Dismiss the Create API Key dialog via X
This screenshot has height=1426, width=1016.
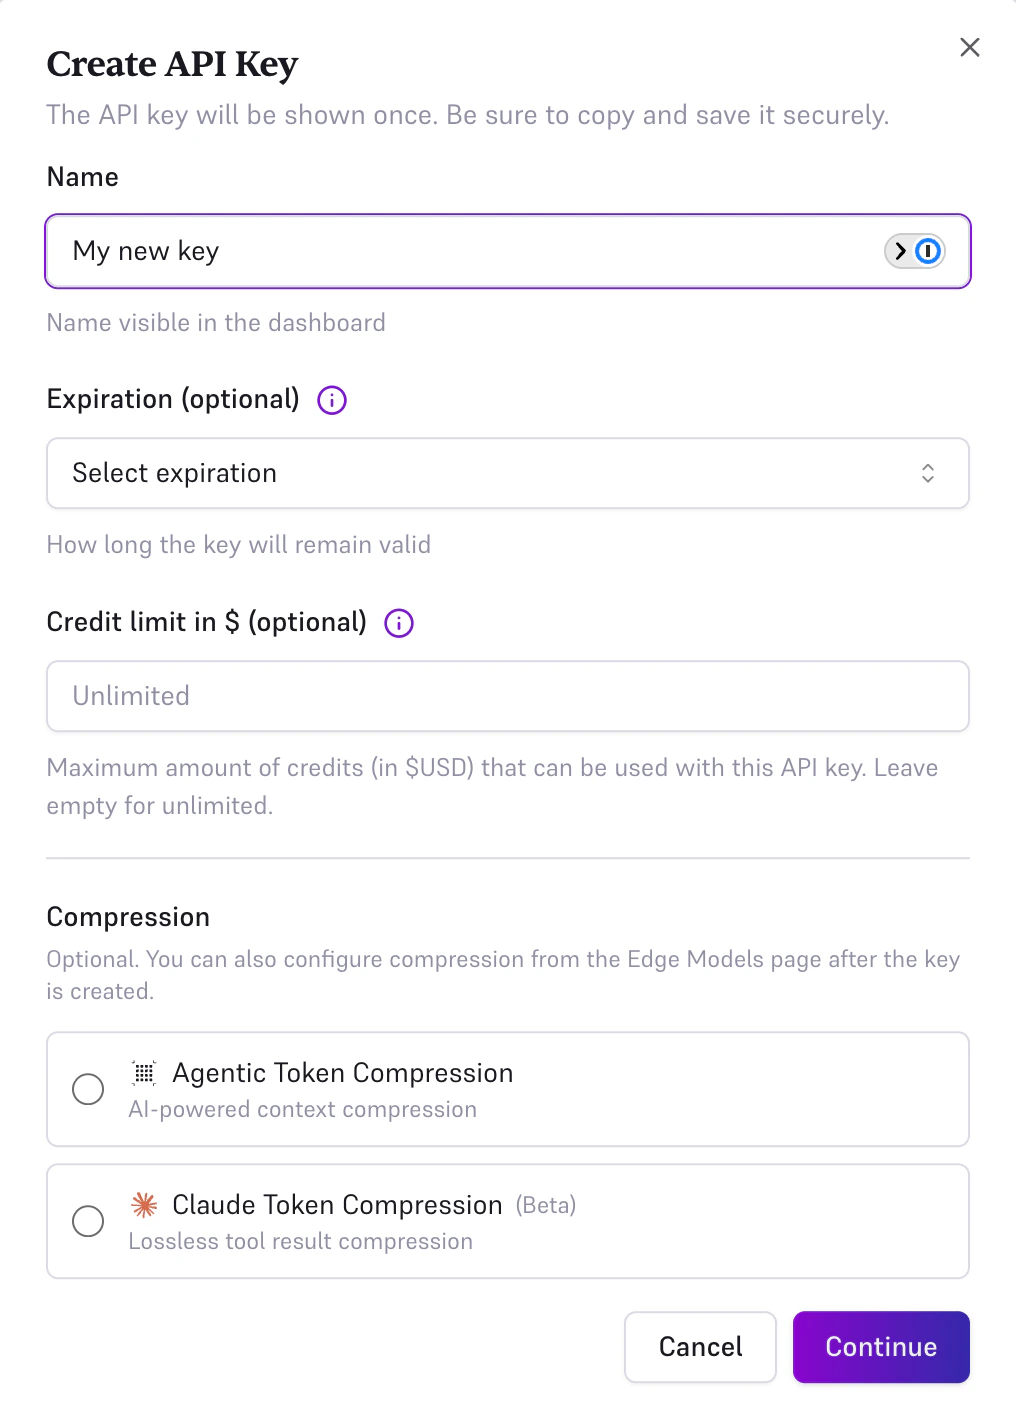pyautogui.click(x=969, y=47)
